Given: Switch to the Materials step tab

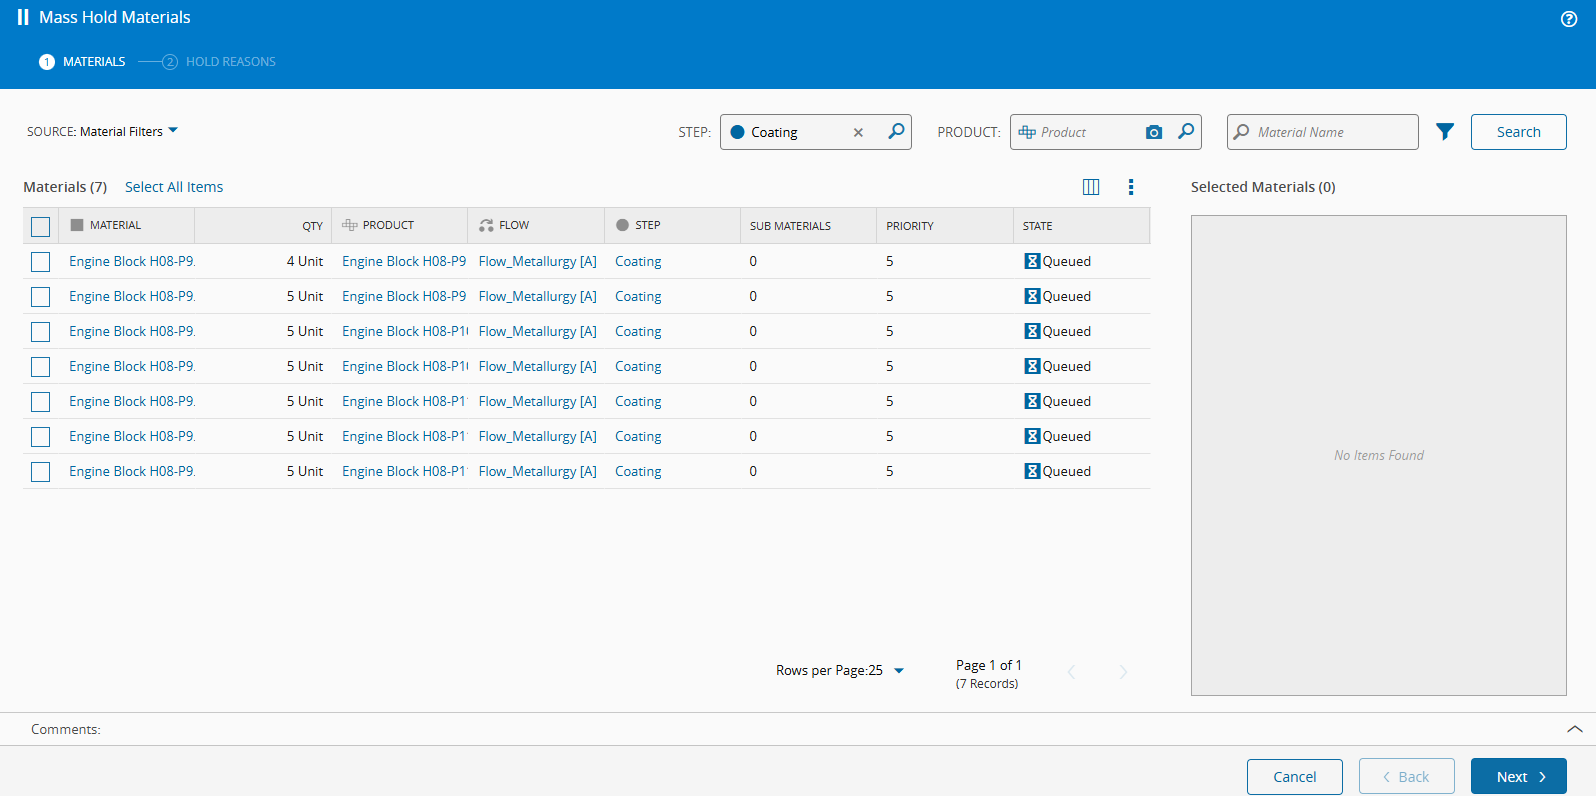Looking at the screenshot, I should (x=83, y=62).
